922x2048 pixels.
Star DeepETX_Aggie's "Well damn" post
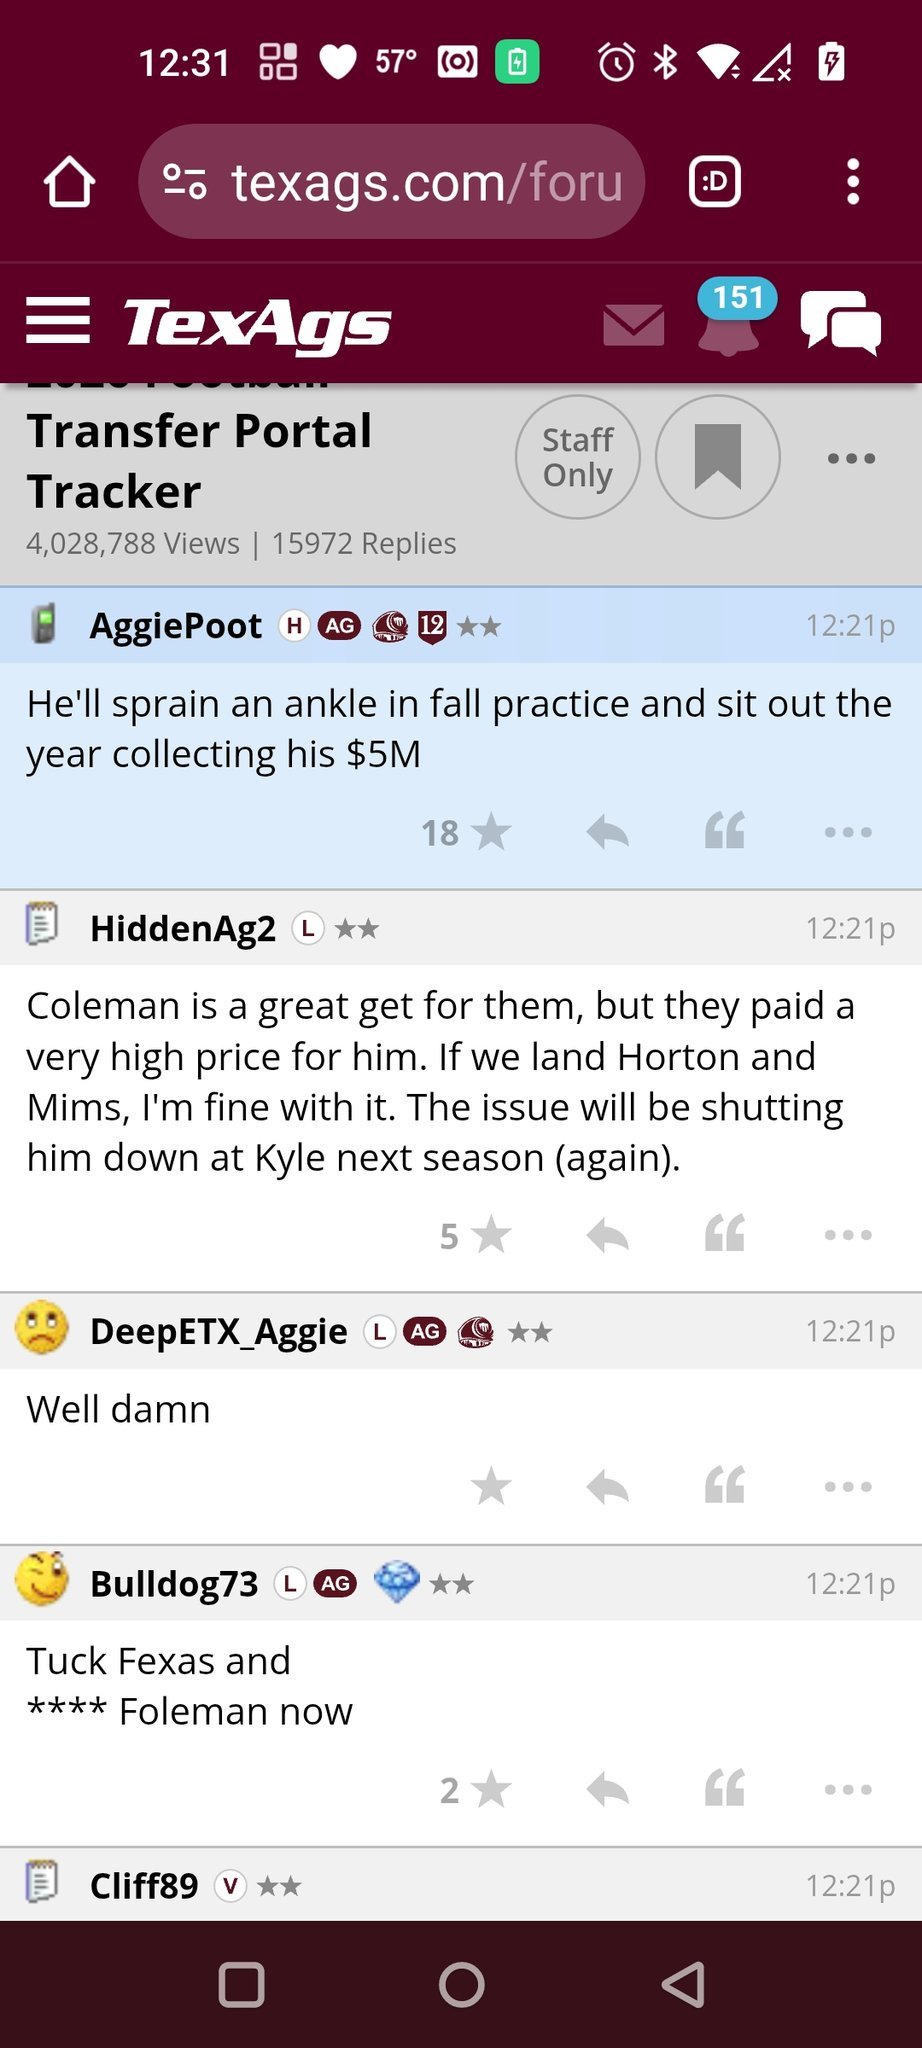pos(490,1487)
